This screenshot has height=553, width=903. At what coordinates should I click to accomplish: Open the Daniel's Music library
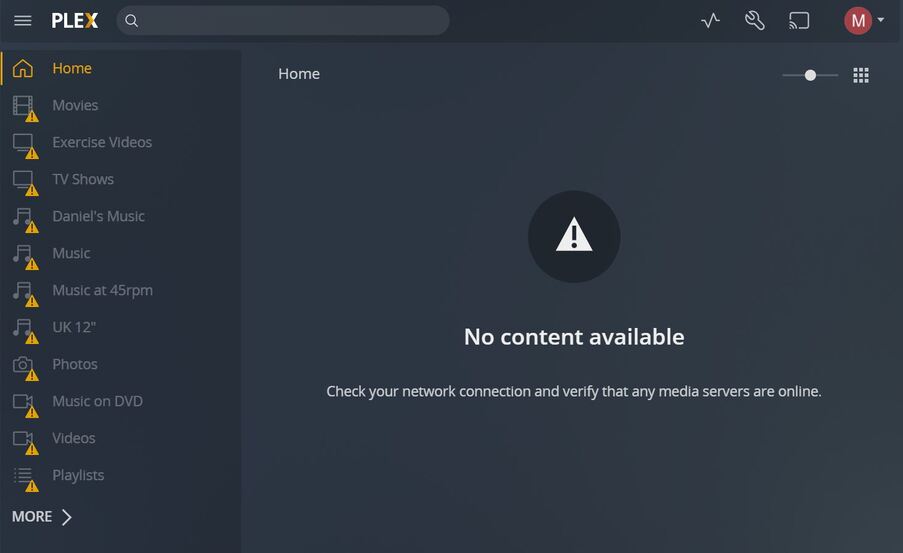(98, 216)
